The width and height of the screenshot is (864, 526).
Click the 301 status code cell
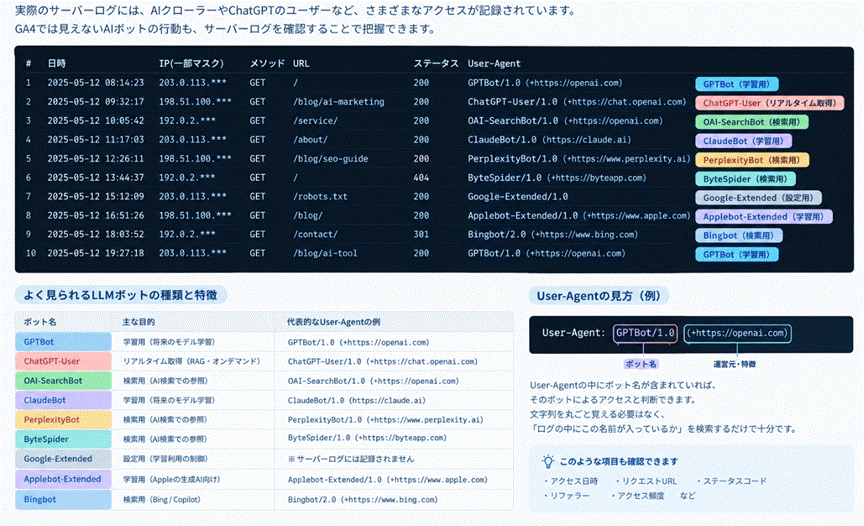point(421,234)
